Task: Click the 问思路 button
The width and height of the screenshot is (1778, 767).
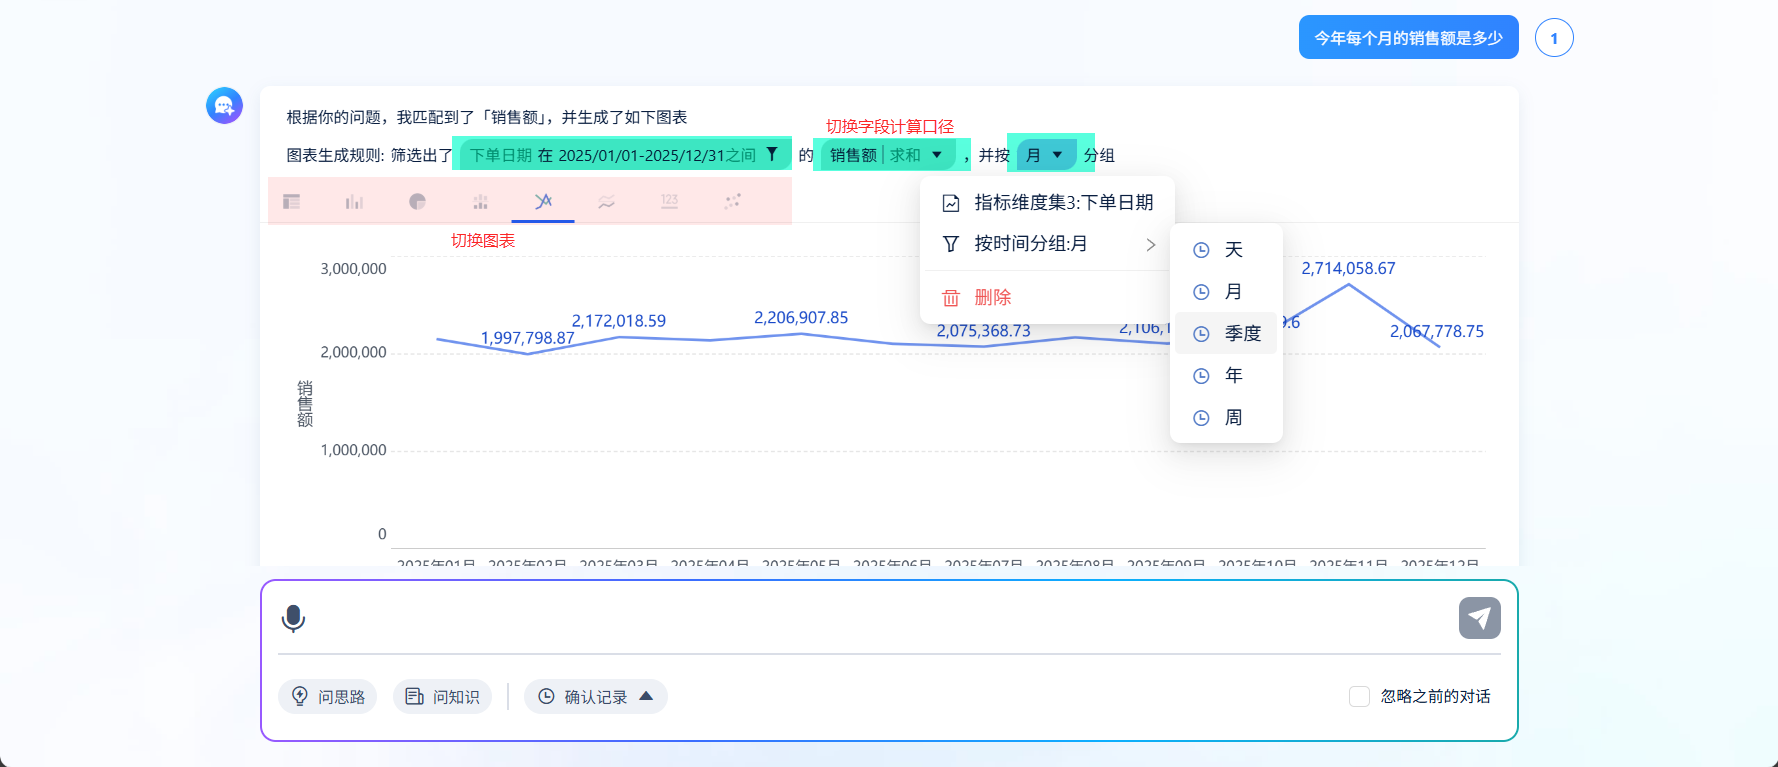Action: (x=327, y=697)
